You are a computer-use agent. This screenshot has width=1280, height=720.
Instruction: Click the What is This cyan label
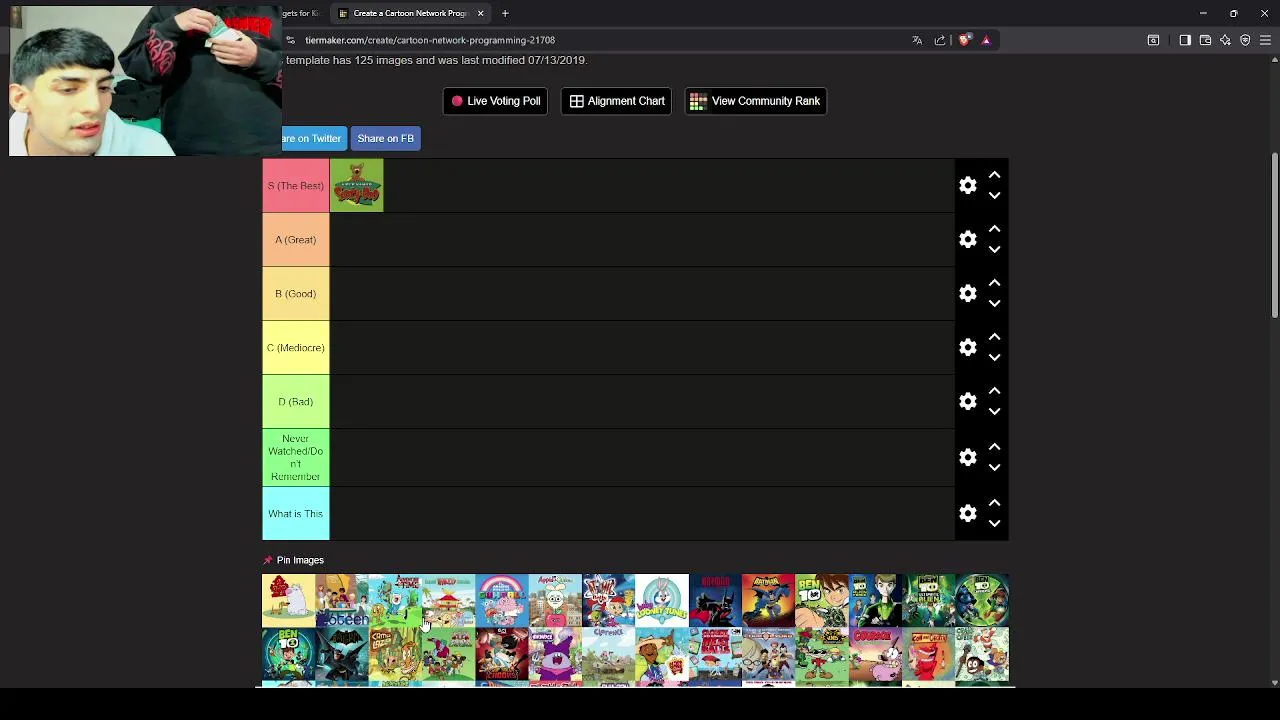coord(296,514)
